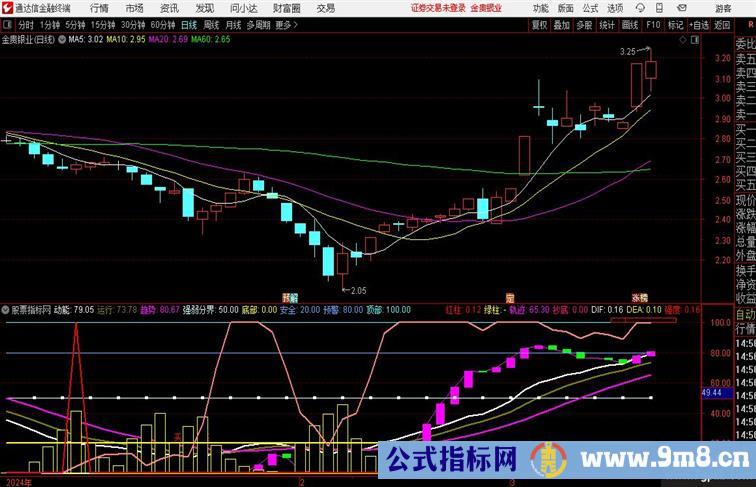
Task: Click the mobile phone icon
Action: click(659, 8)
